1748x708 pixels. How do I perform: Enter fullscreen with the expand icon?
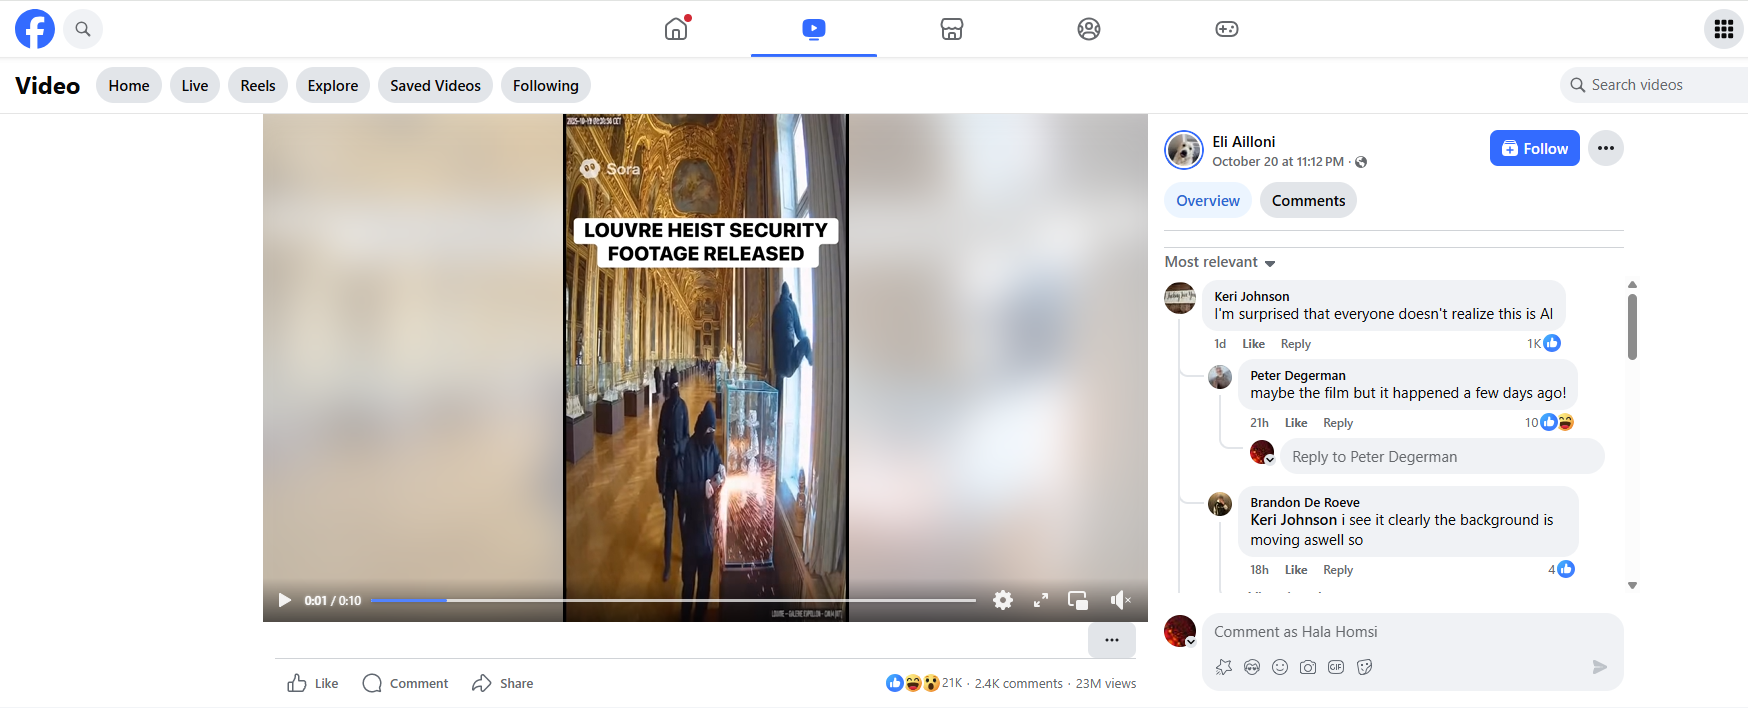[x=1040, y=600]
